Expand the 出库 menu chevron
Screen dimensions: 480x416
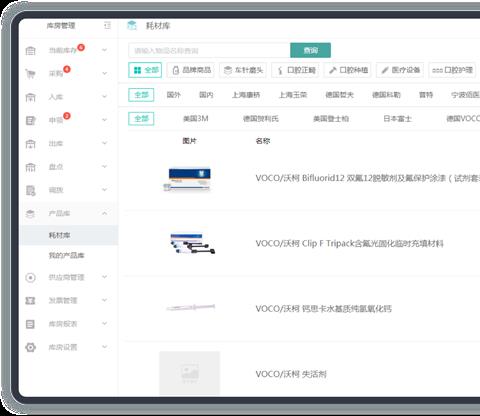coord(104,143)
